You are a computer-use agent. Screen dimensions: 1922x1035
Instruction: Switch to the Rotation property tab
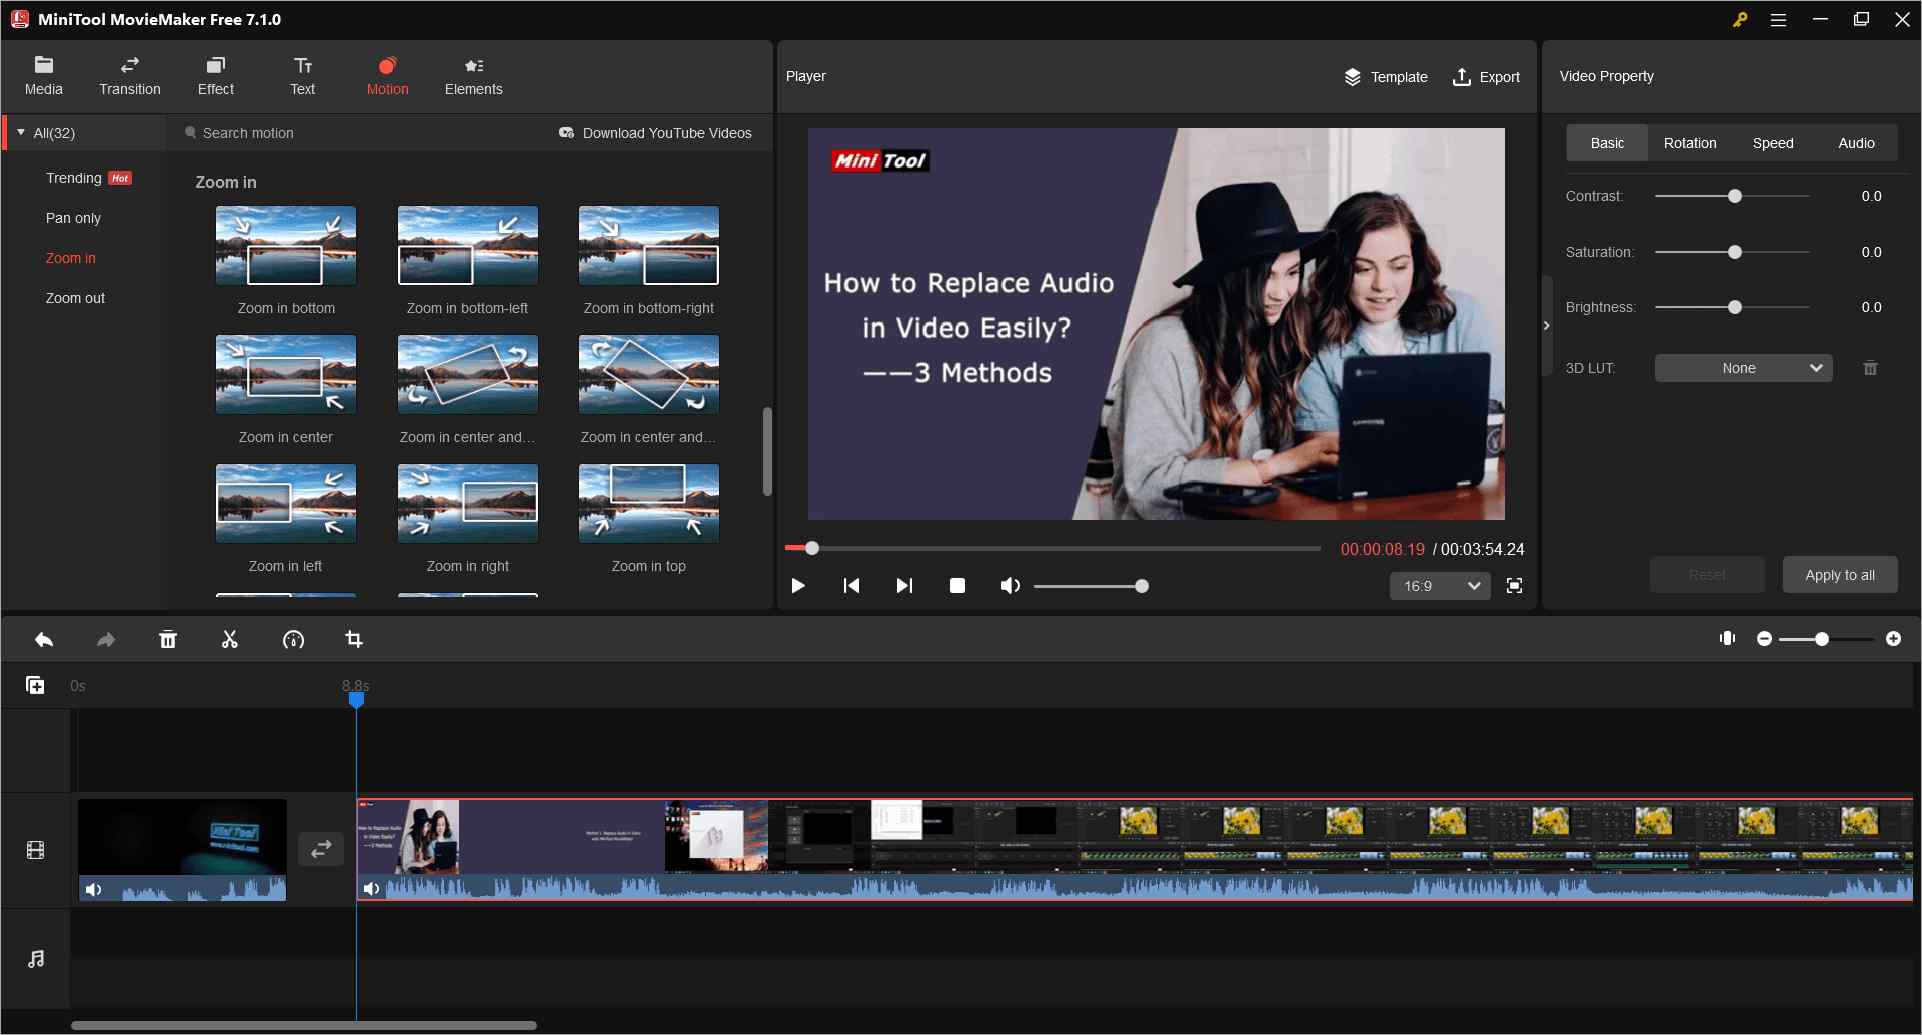1690,143
